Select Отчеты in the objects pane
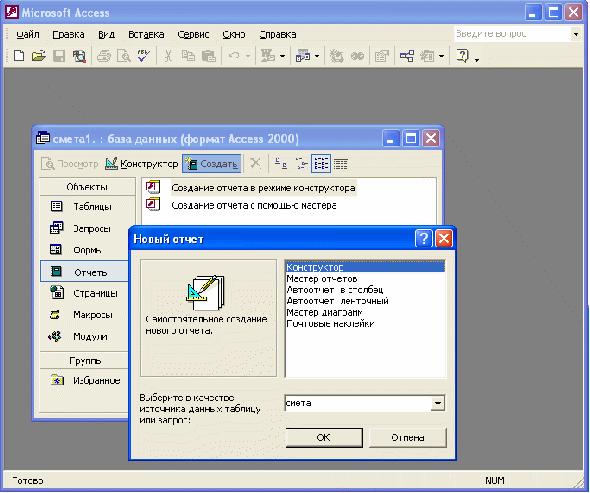590x493 pixels. [84, 272]
